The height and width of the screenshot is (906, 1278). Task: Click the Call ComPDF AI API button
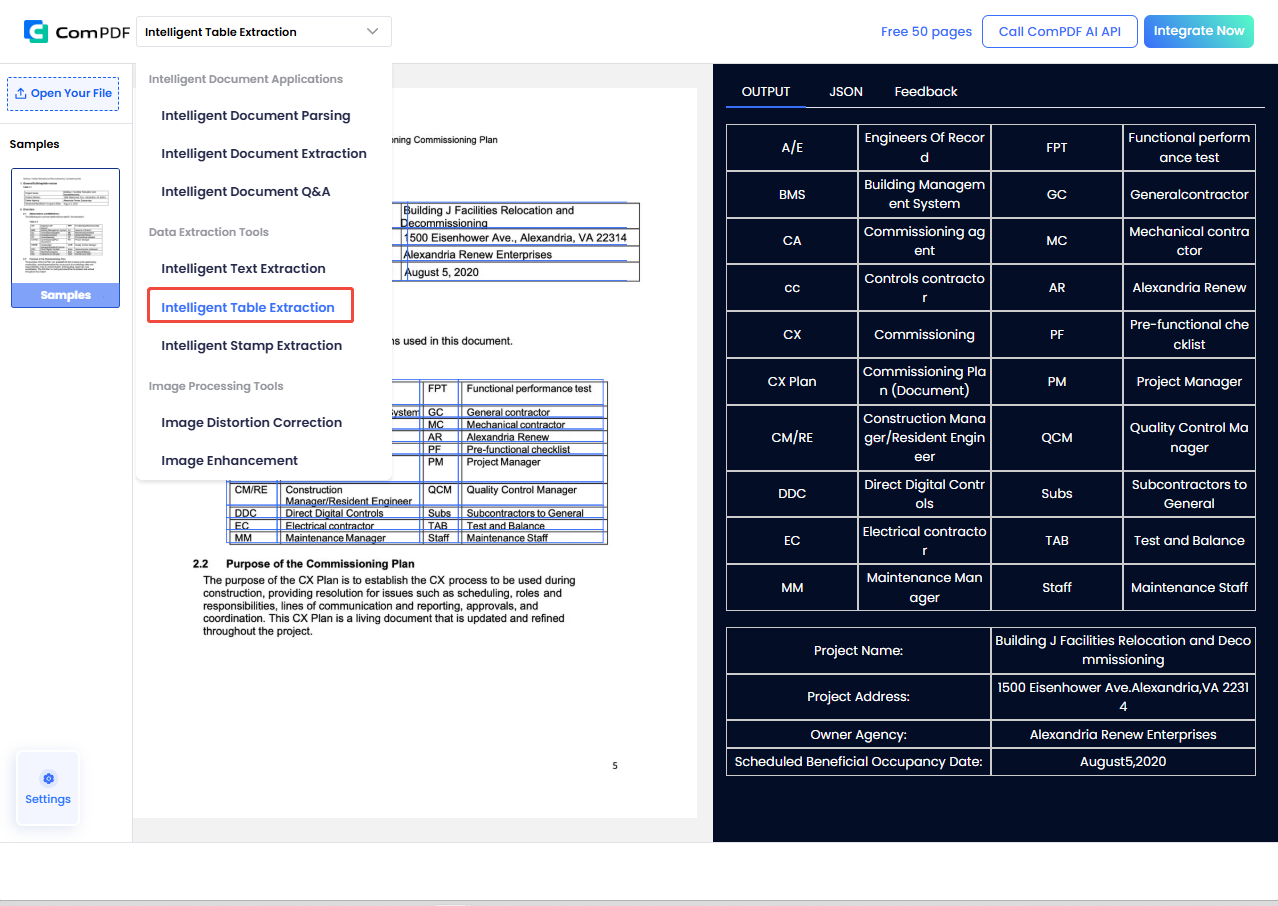coord(1059,31)
